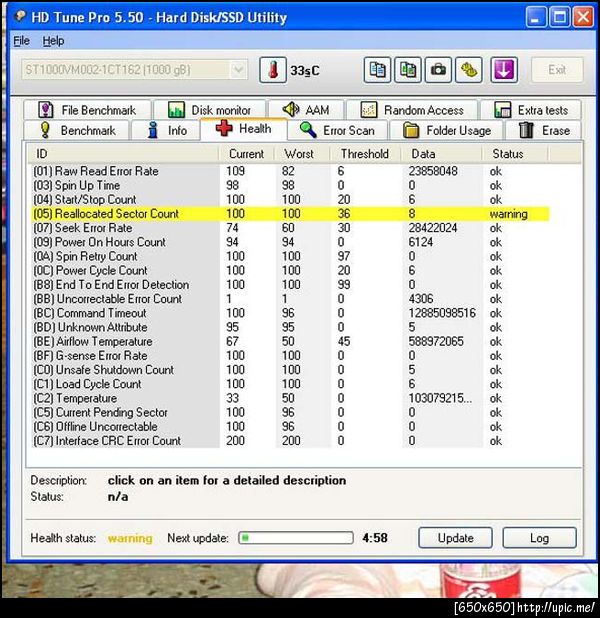Switch to AAM tab
The height and width of the screenshot is (618, 600).
tap(306, 110)
